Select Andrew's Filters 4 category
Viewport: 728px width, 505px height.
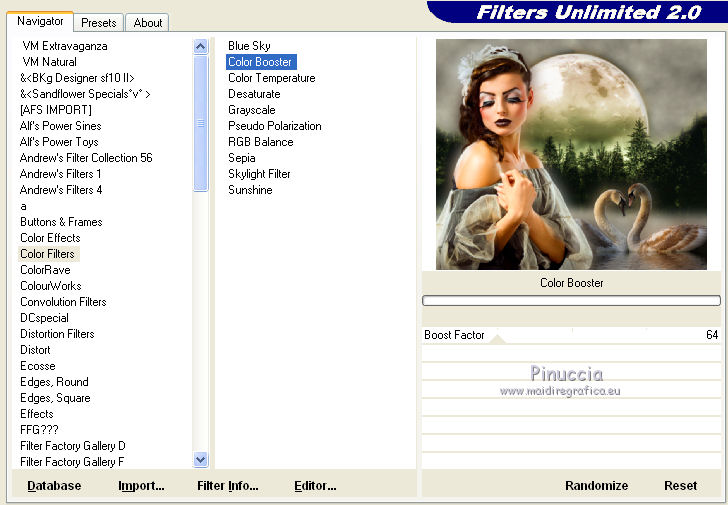coord(61,190)
